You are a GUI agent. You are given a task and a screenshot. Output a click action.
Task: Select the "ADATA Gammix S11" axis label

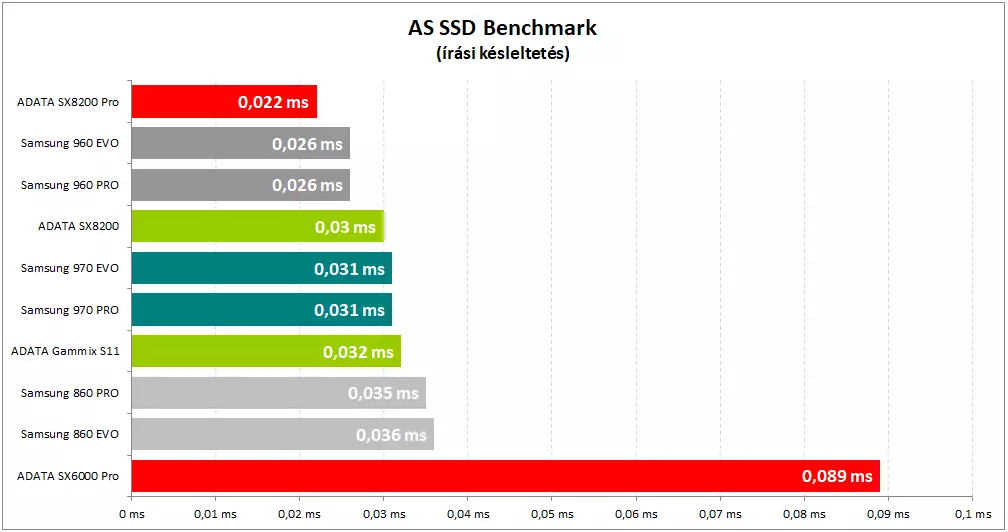coord(66,351)
